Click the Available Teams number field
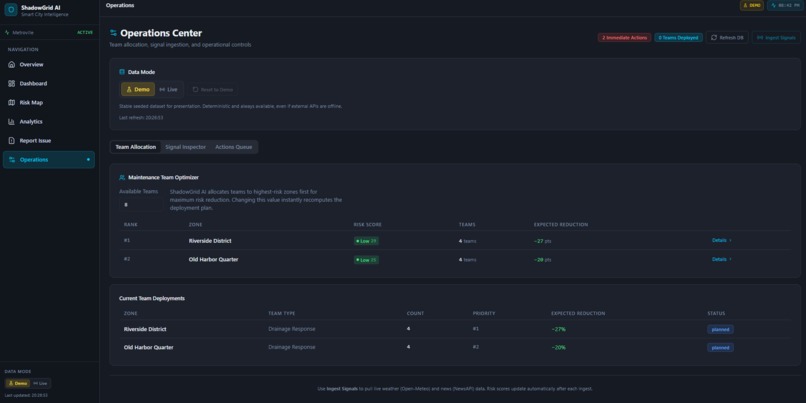 [x=140, y=205]
